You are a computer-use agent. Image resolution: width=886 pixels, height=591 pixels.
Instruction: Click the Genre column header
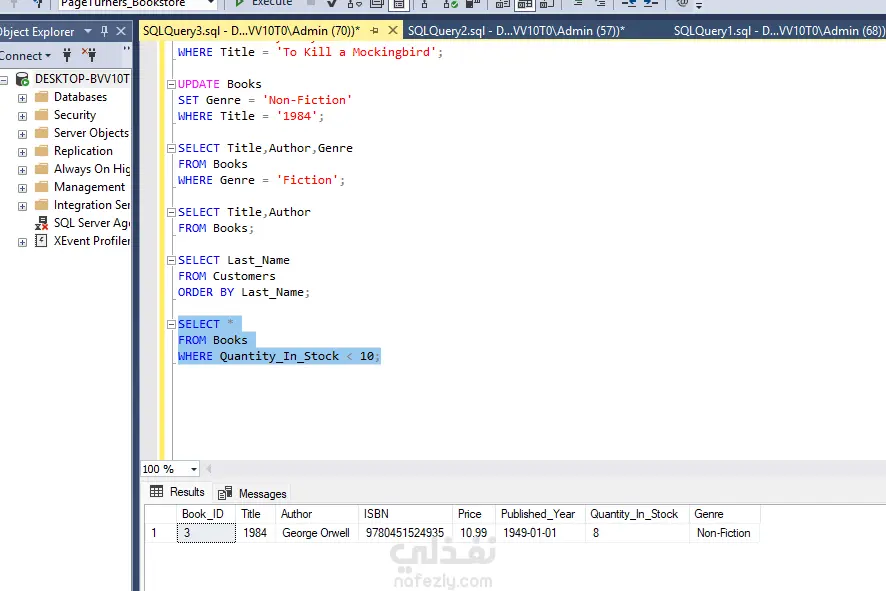click(725, 514)
